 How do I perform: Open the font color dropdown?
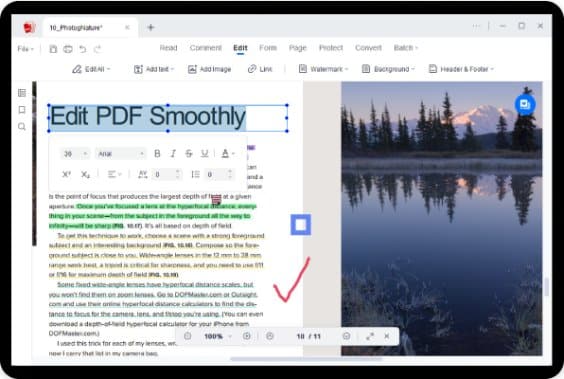click(x=228, y=154)
